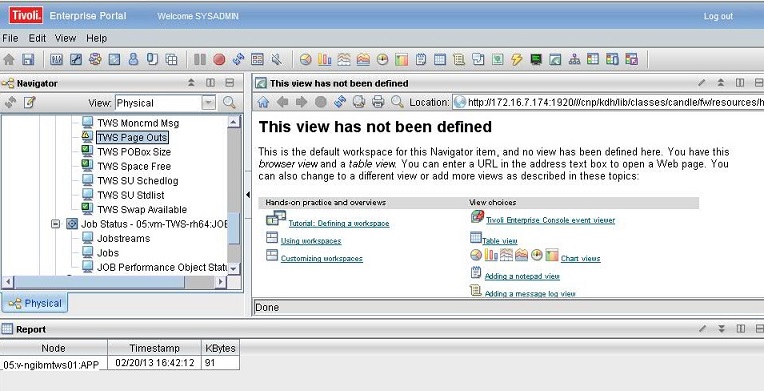764x391 pixels.
Task: Click the red Stop button in main toolbar
Action: tap(219, 59)
